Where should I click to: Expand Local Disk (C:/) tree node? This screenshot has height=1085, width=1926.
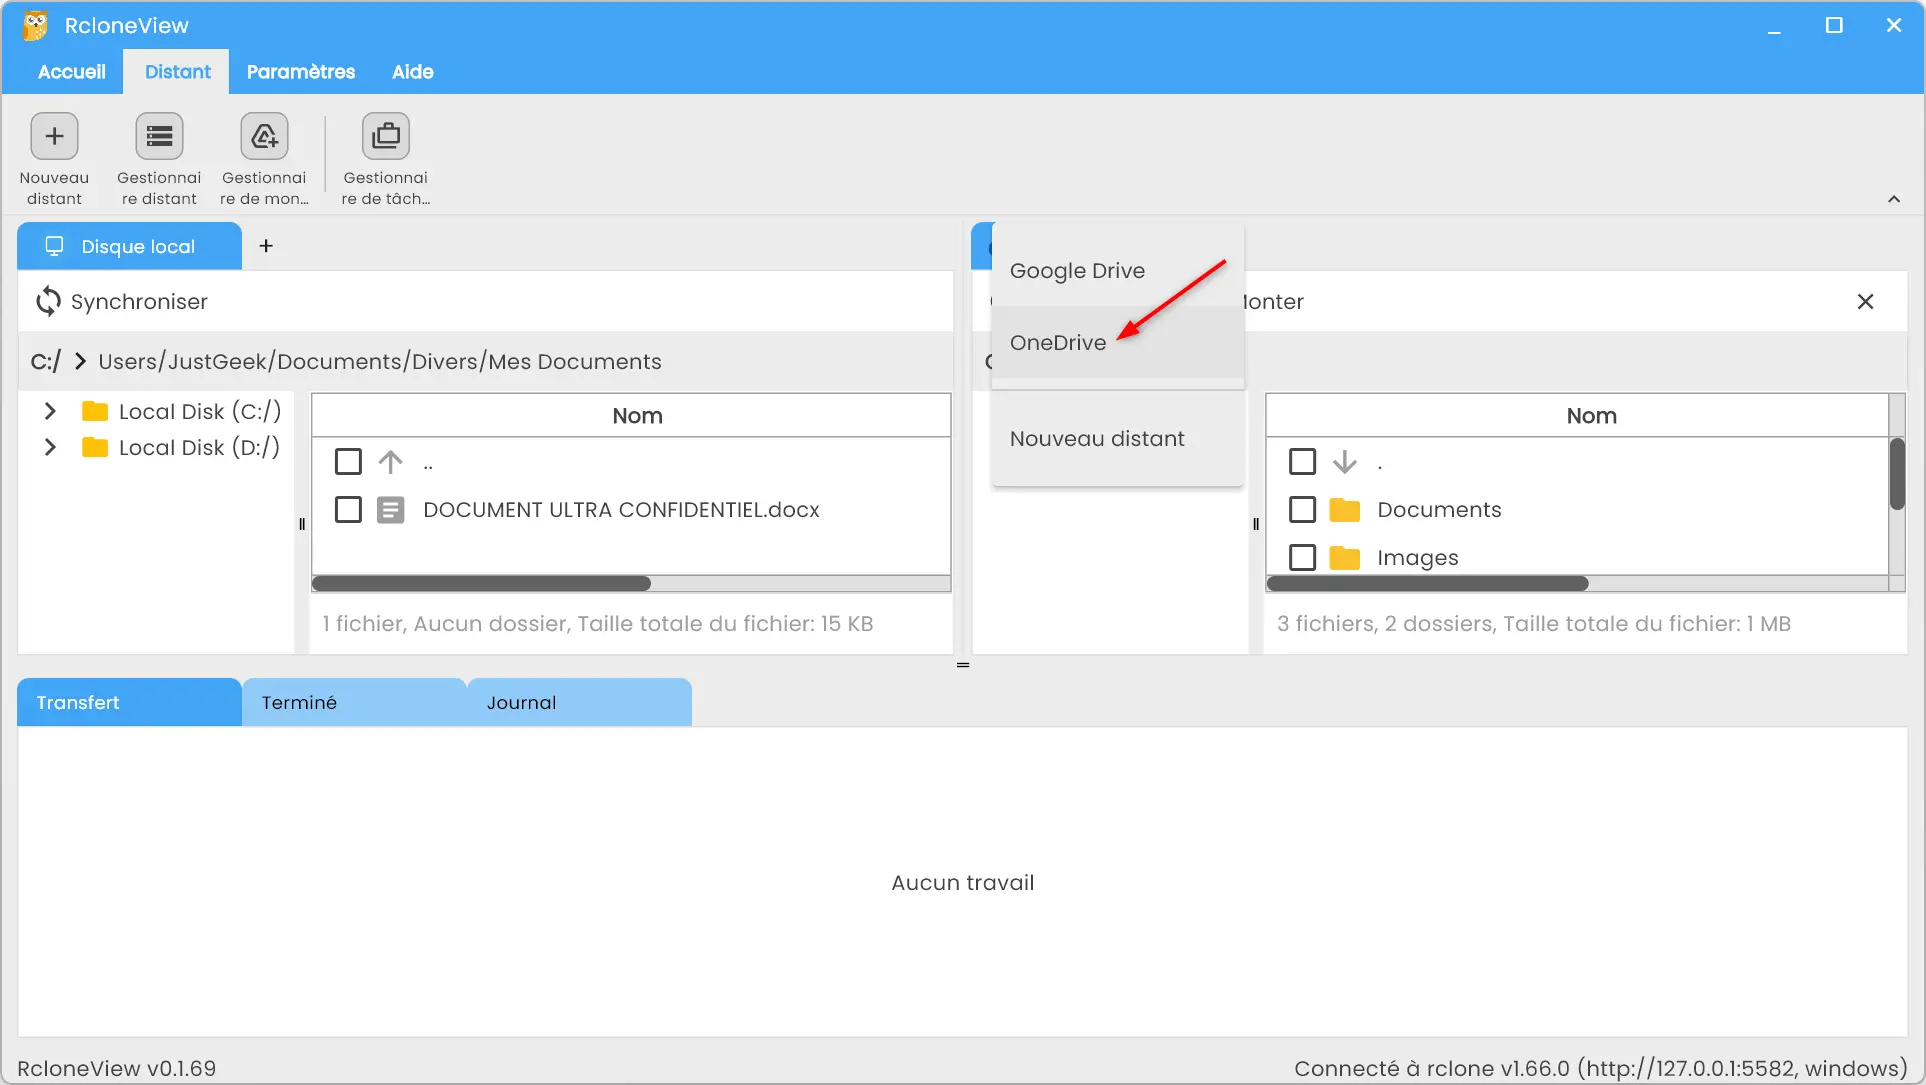click(50, 411)
